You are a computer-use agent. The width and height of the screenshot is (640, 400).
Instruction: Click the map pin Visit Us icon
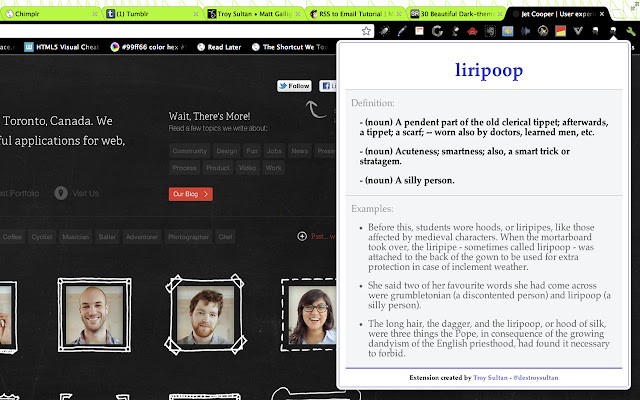pyautogui.click(x=61, y=193)
